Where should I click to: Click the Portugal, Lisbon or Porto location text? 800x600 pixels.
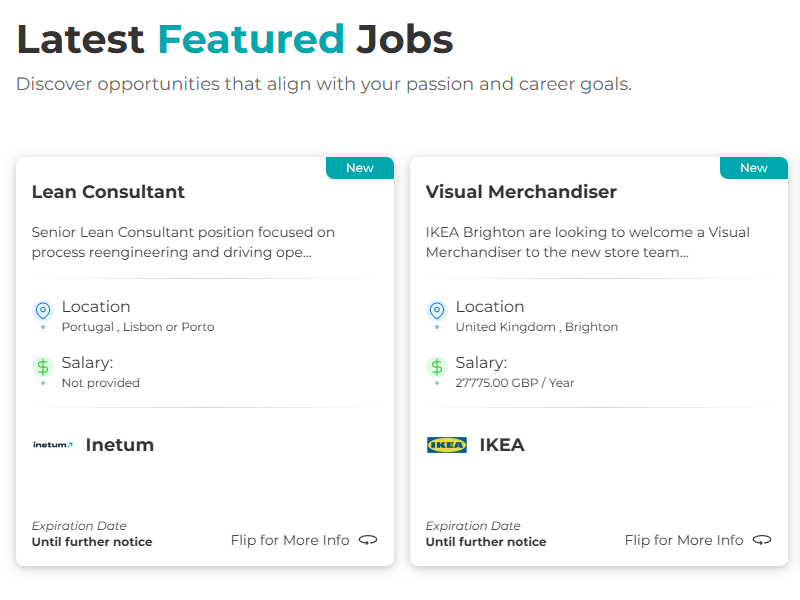138,327
